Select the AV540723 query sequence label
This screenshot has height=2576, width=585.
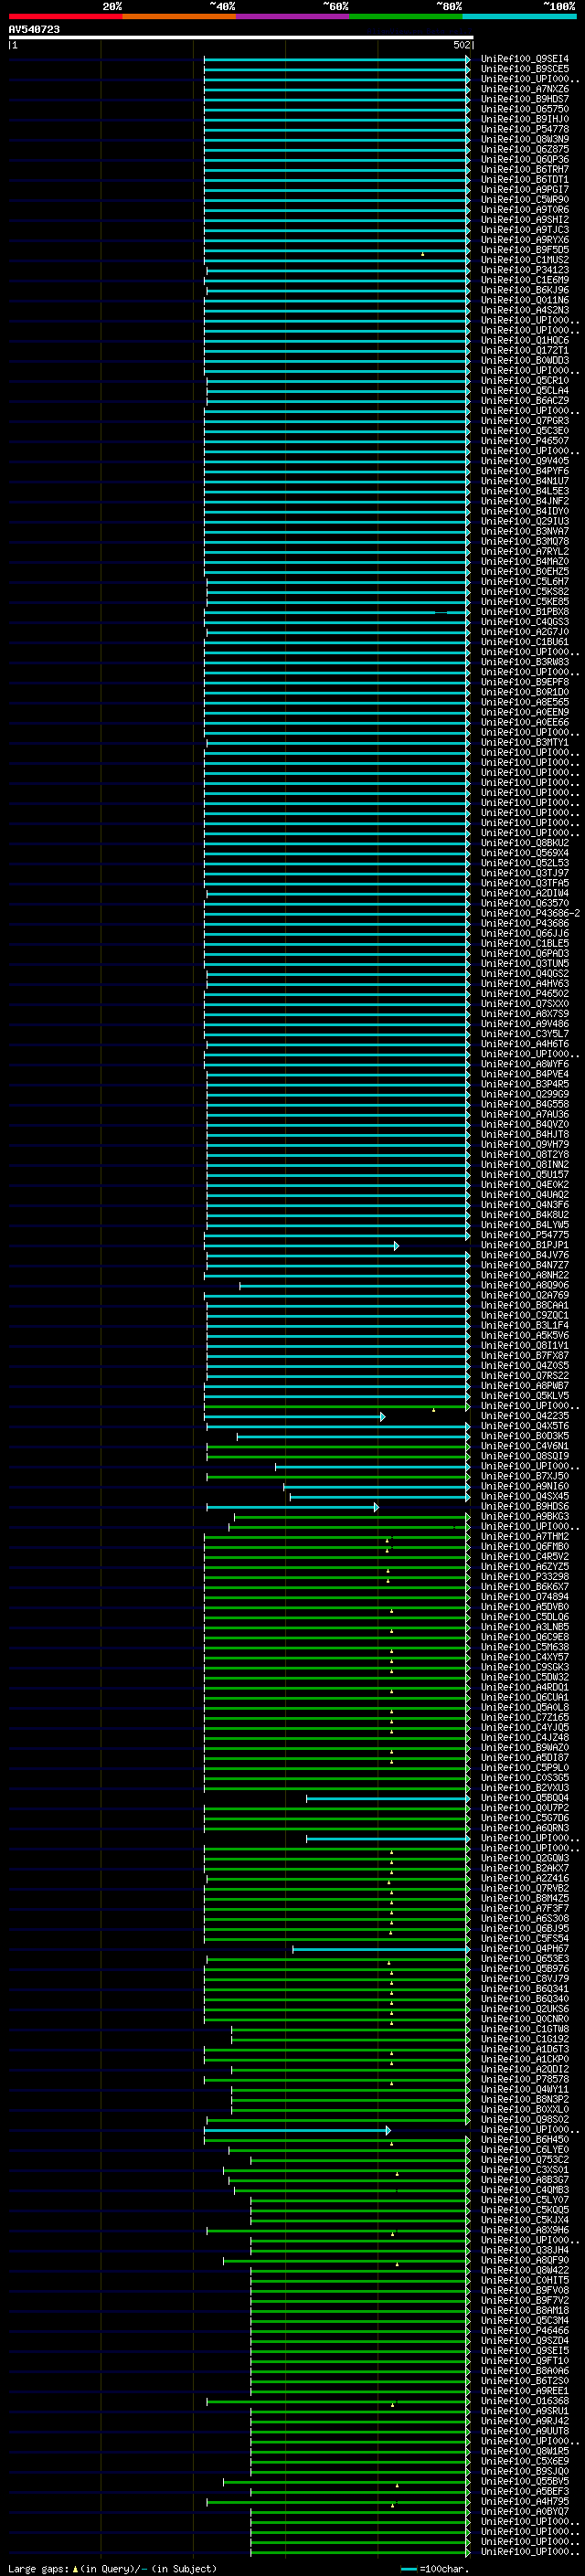coord(34,30)
